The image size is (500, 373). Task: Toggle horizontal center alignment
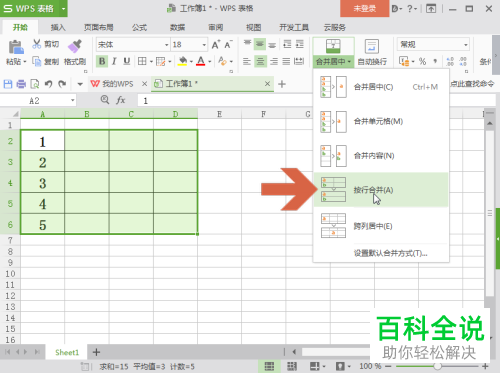pyautogui.click(x=260, y=61)
